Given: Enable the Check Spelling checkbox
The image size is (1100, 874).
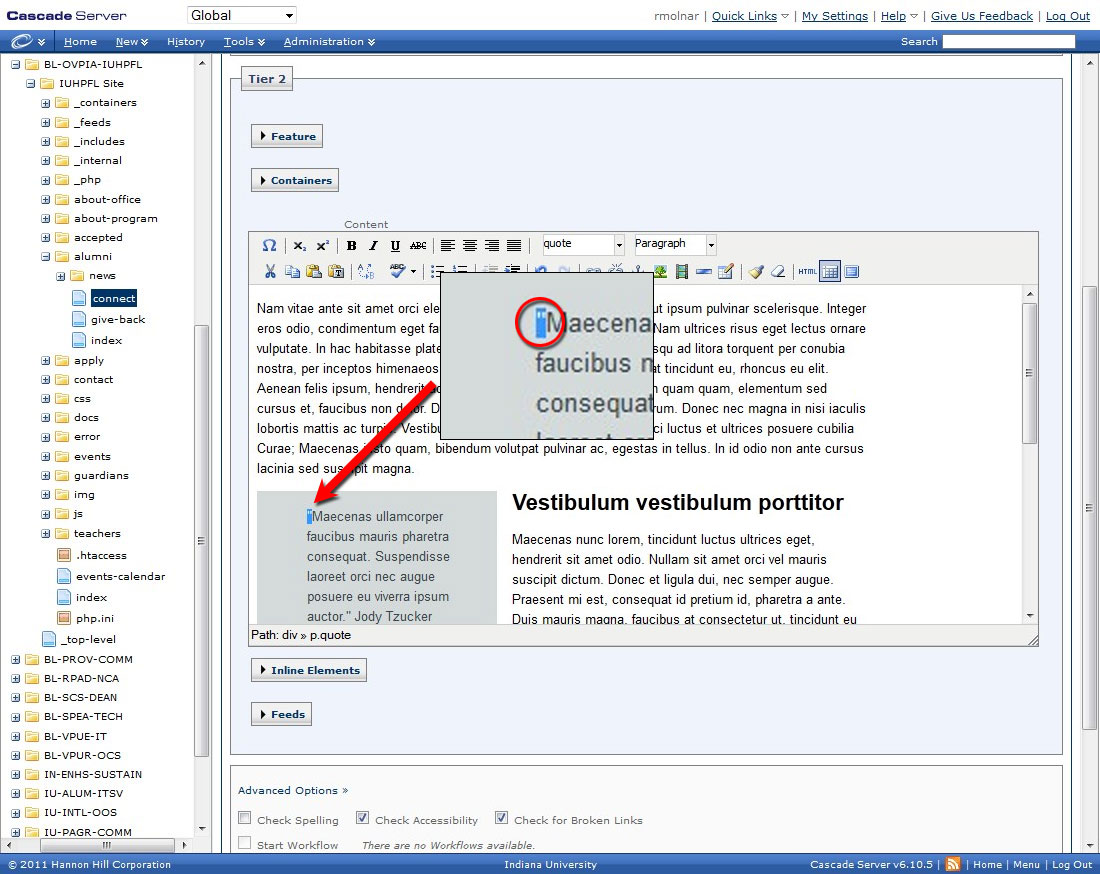Looking at the screenshot, I should 245,818.
